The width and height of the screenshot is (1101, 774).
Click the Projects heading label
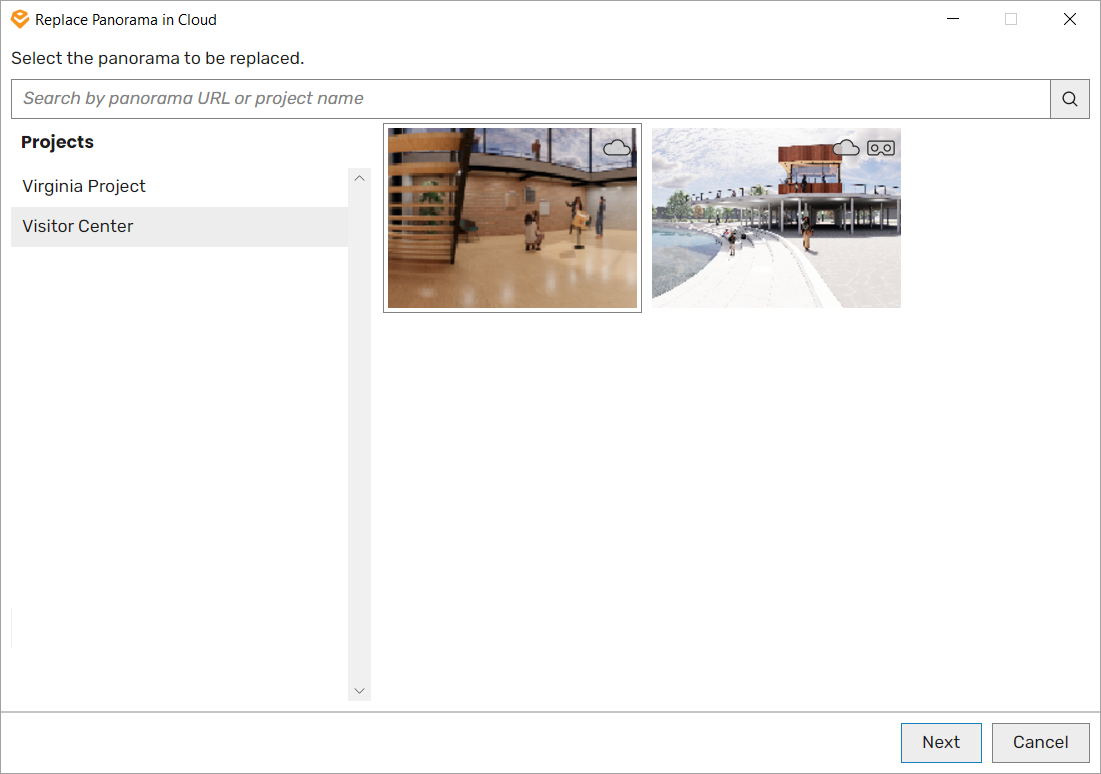58,142
